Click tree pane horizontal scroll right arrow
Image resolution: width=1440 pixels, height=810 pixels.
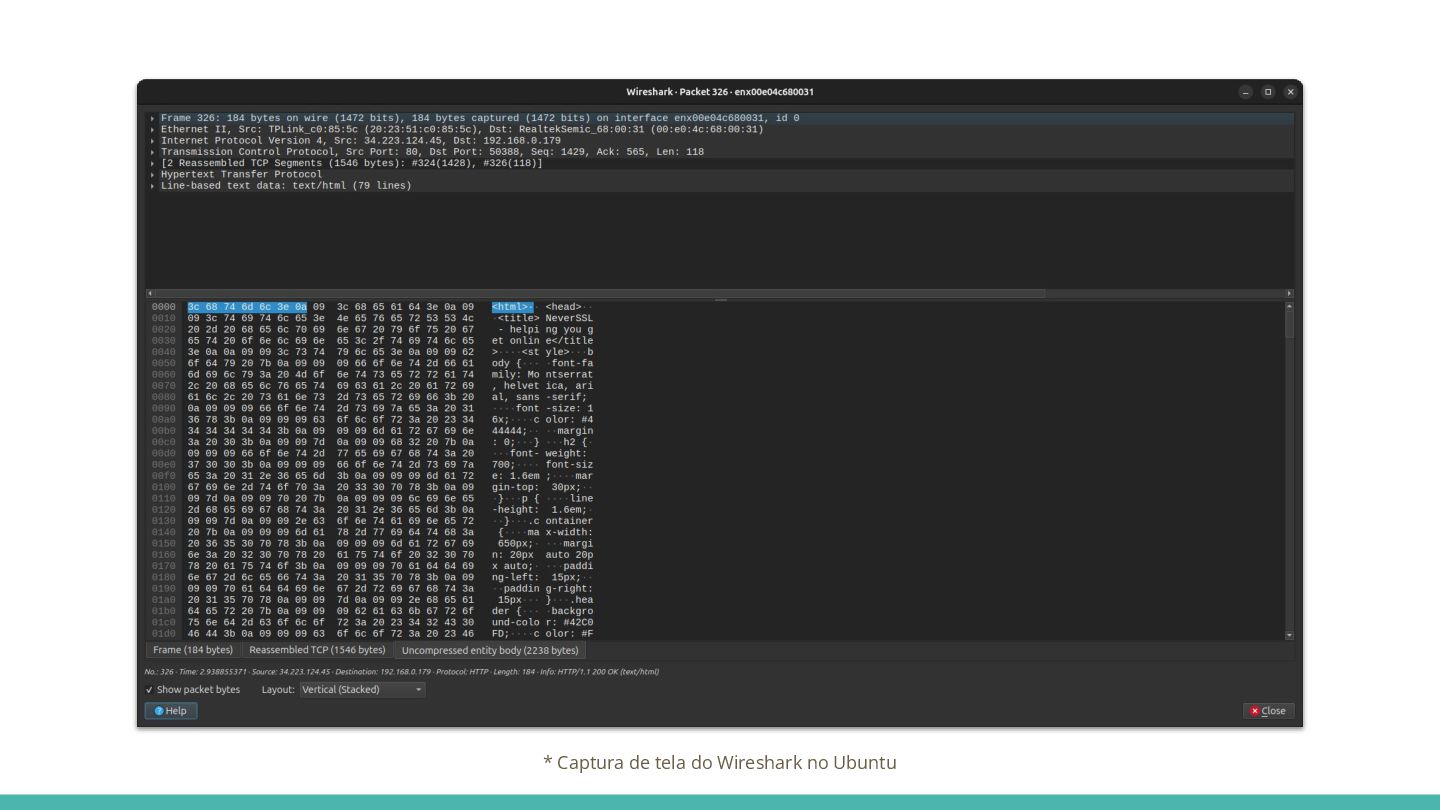coord(1289,293)
